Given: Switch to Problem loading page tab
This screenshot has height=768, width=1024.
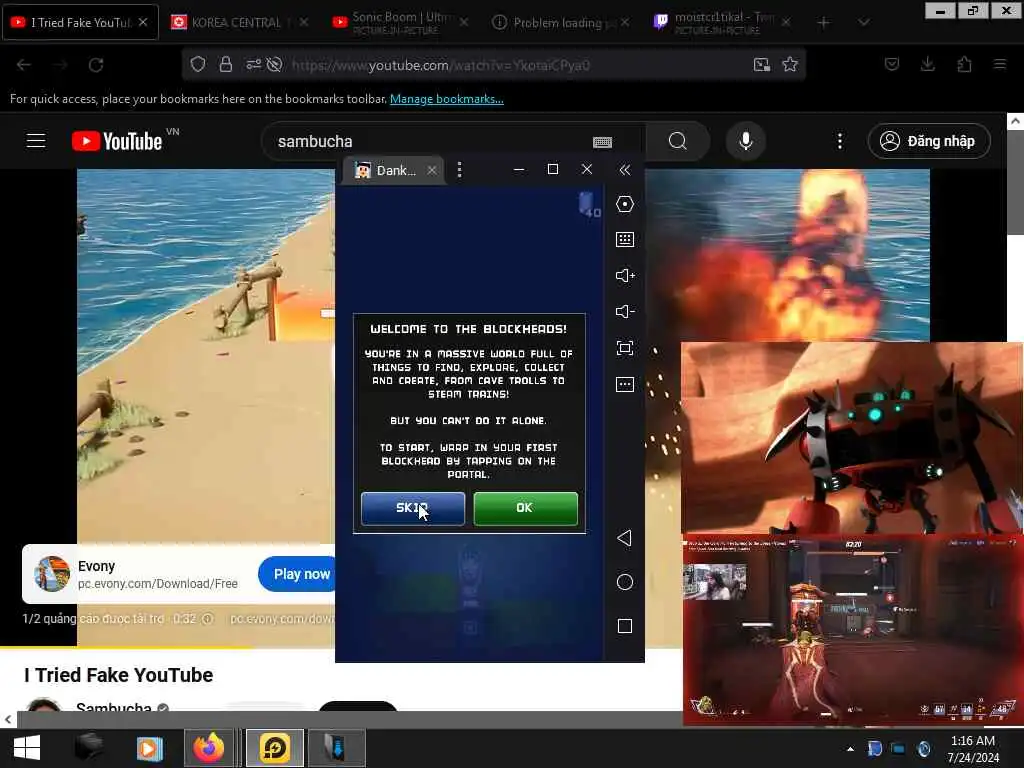Looking at the screenshot, I should tap(562, 22).
